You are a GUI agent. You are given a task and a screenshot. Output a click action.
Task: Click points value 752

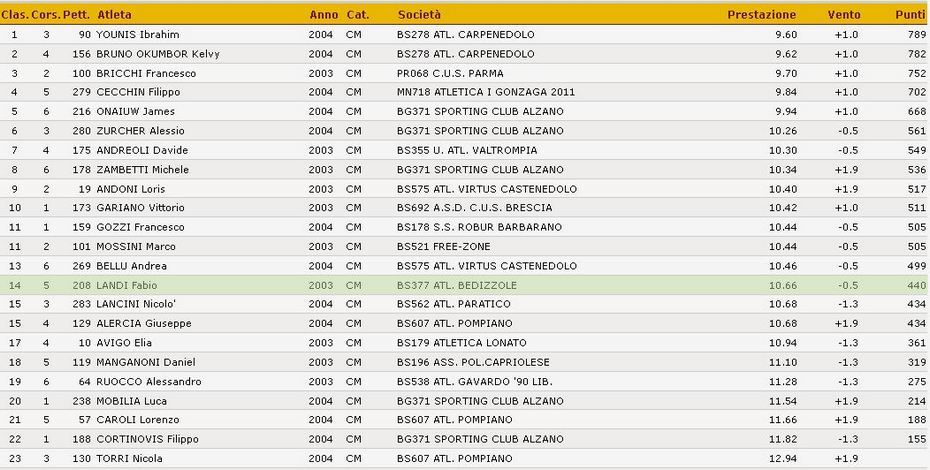point(917,74)
